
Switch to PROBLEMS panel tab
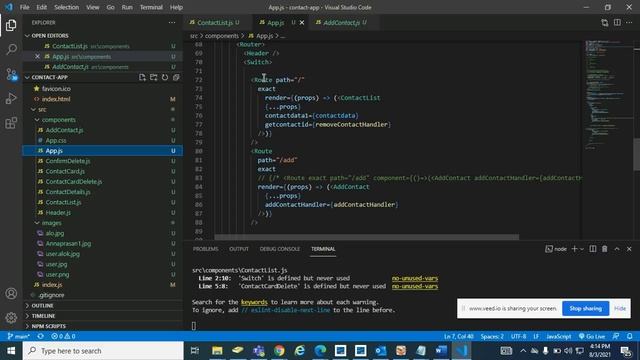(205, 249)
